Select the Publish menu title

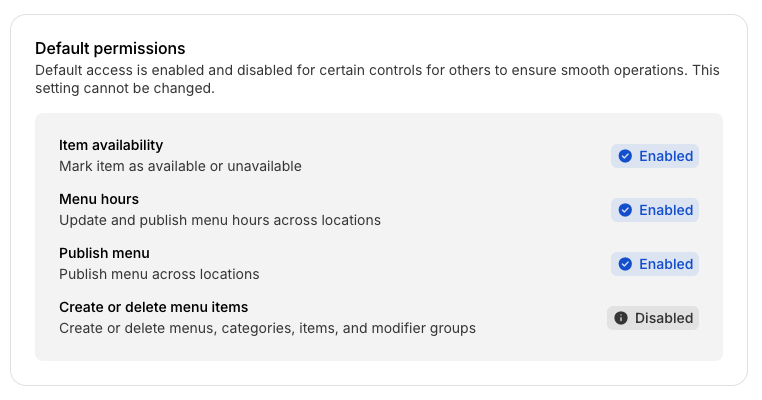tap(104, 253)
